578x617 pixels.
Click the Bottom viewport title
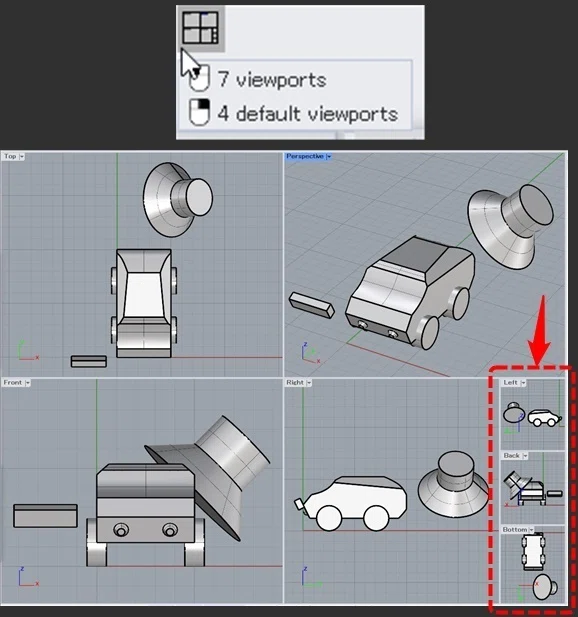click(515, 530)
